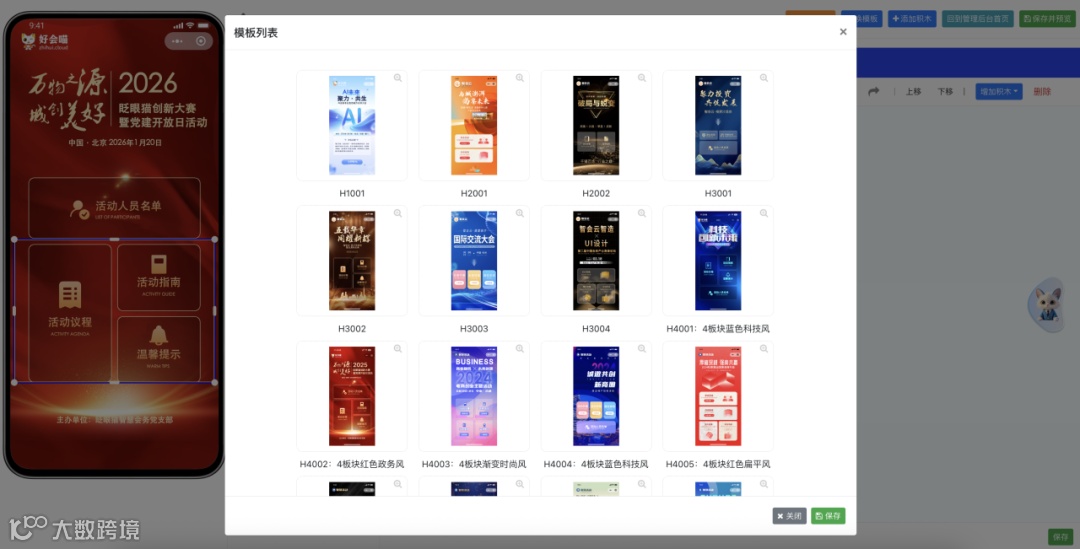Image resolution: width=1080 pixels, height=549 pixels.
Task: Click the label H4003：4板块渐变时尚风
Action: 474,464
